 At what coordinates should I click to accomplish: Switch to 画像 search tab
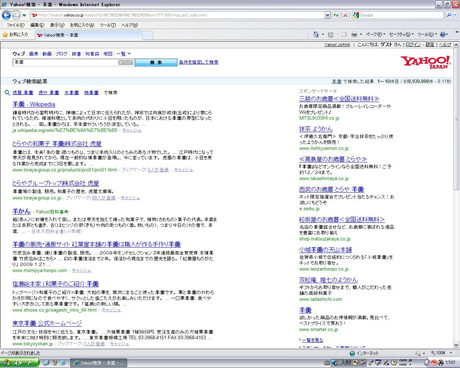pos(33,54)
